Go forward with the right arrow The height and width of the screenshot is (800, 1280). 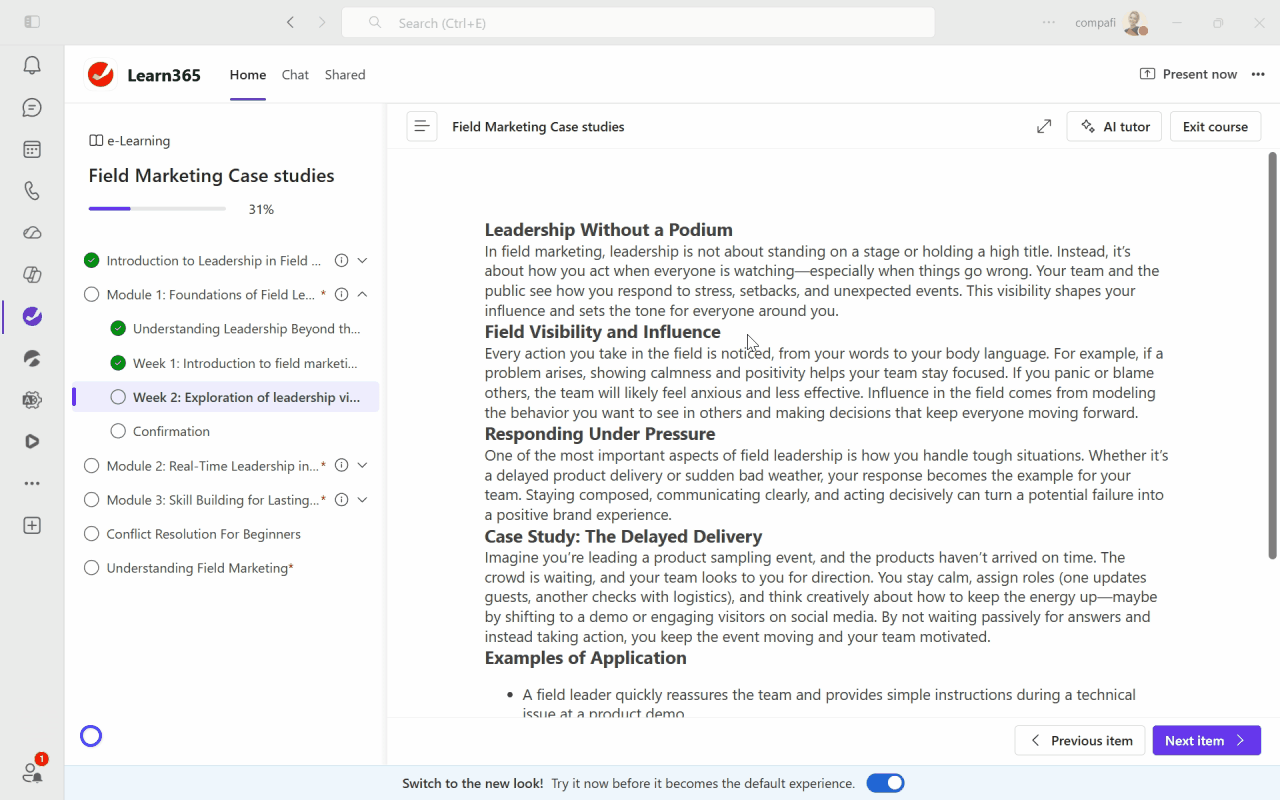pos(322,22)
